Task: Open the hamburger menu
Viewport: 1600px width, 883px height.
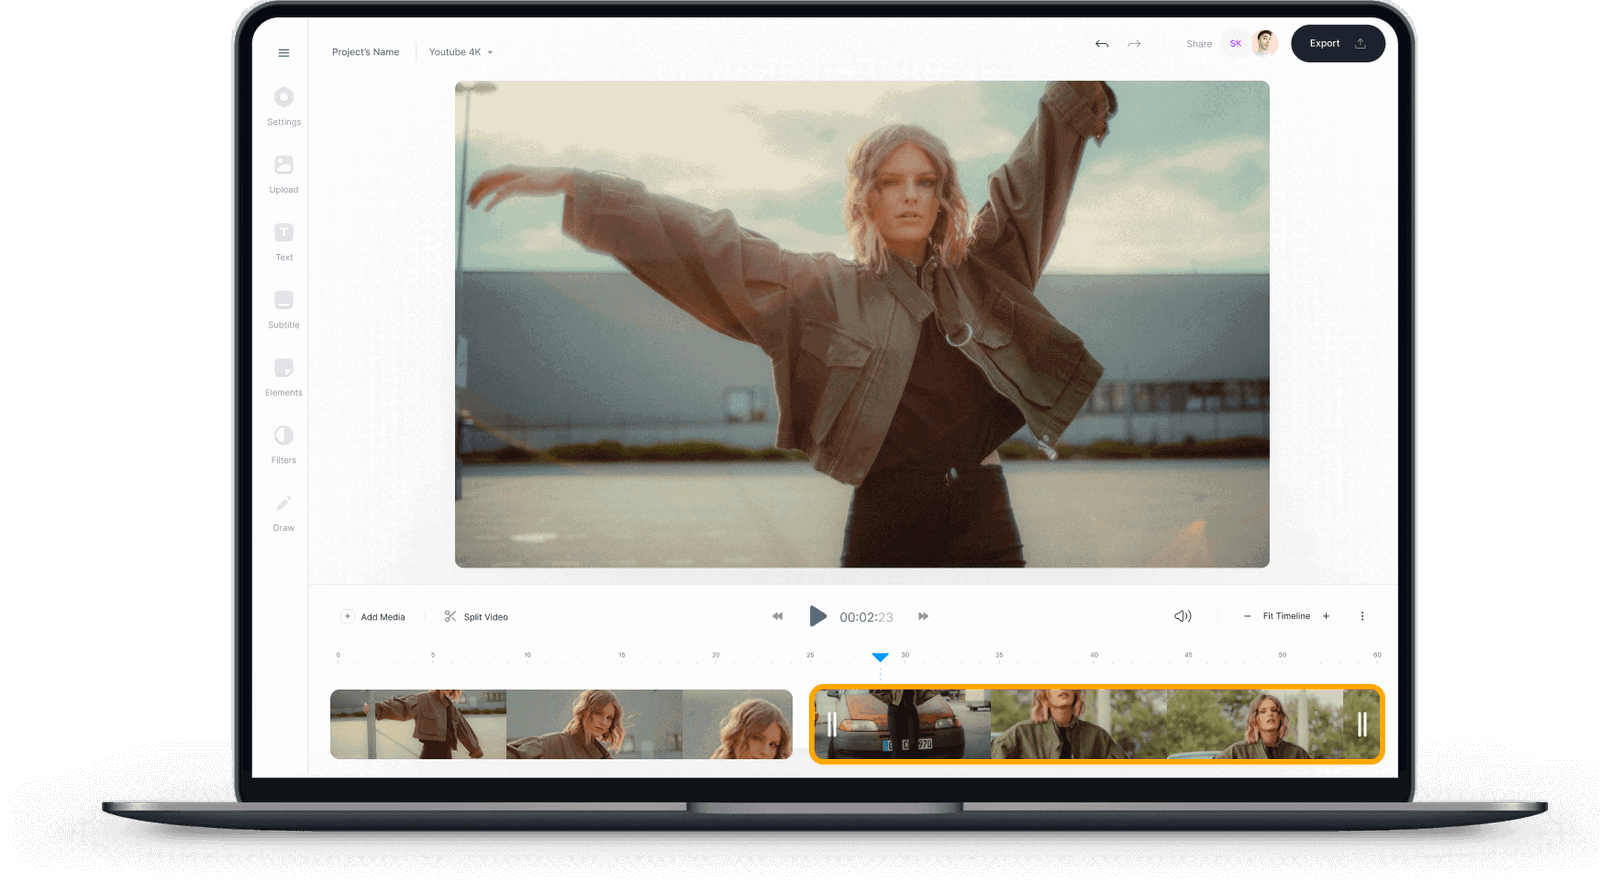Action: click(x=284, y=53)
